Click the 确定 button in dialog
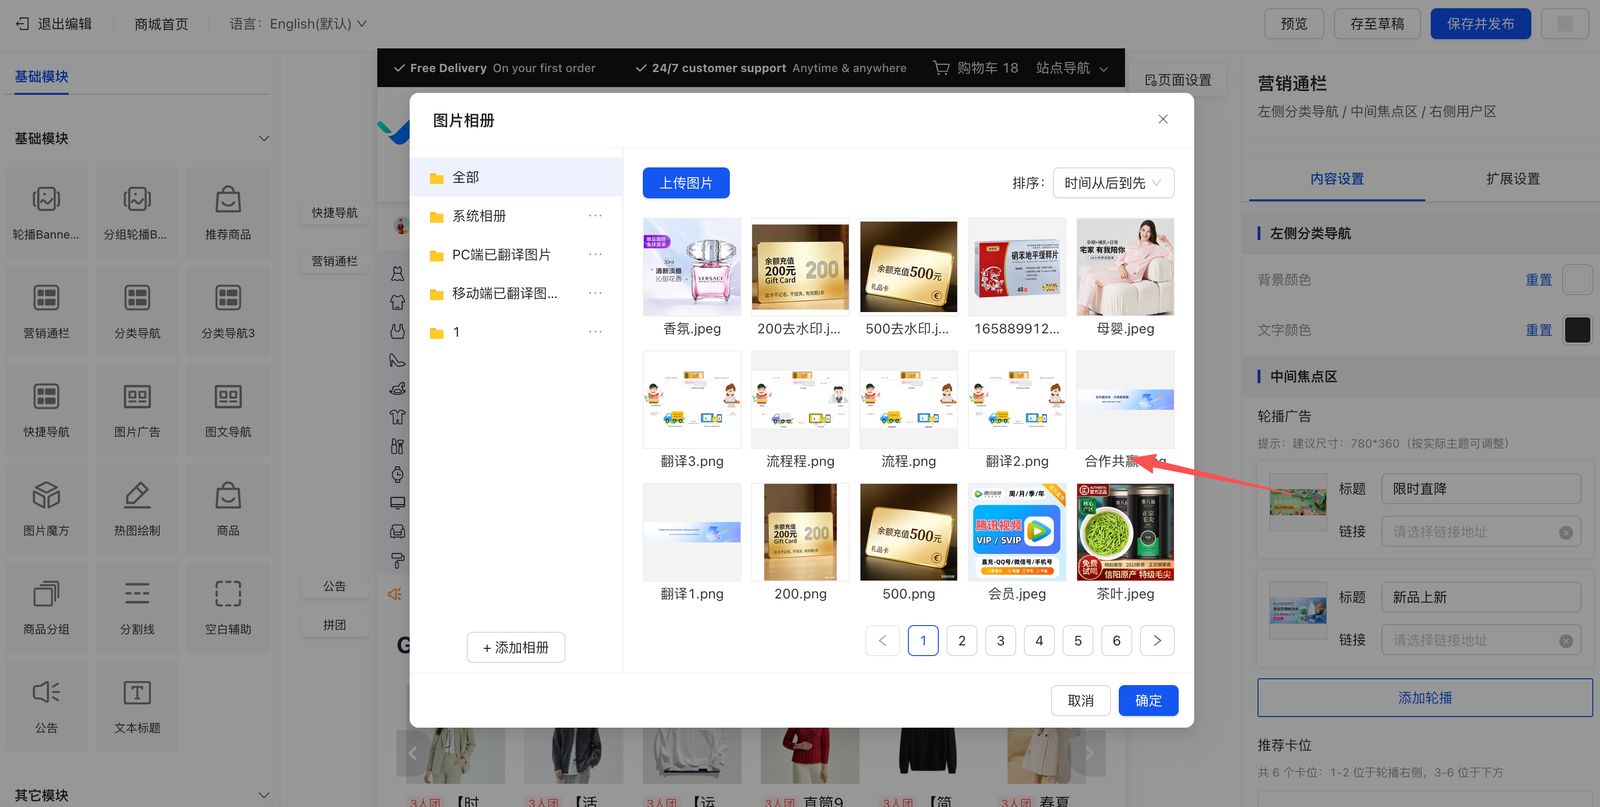Viewport: 1600px width, 807px height. [x=1148, y=700]
